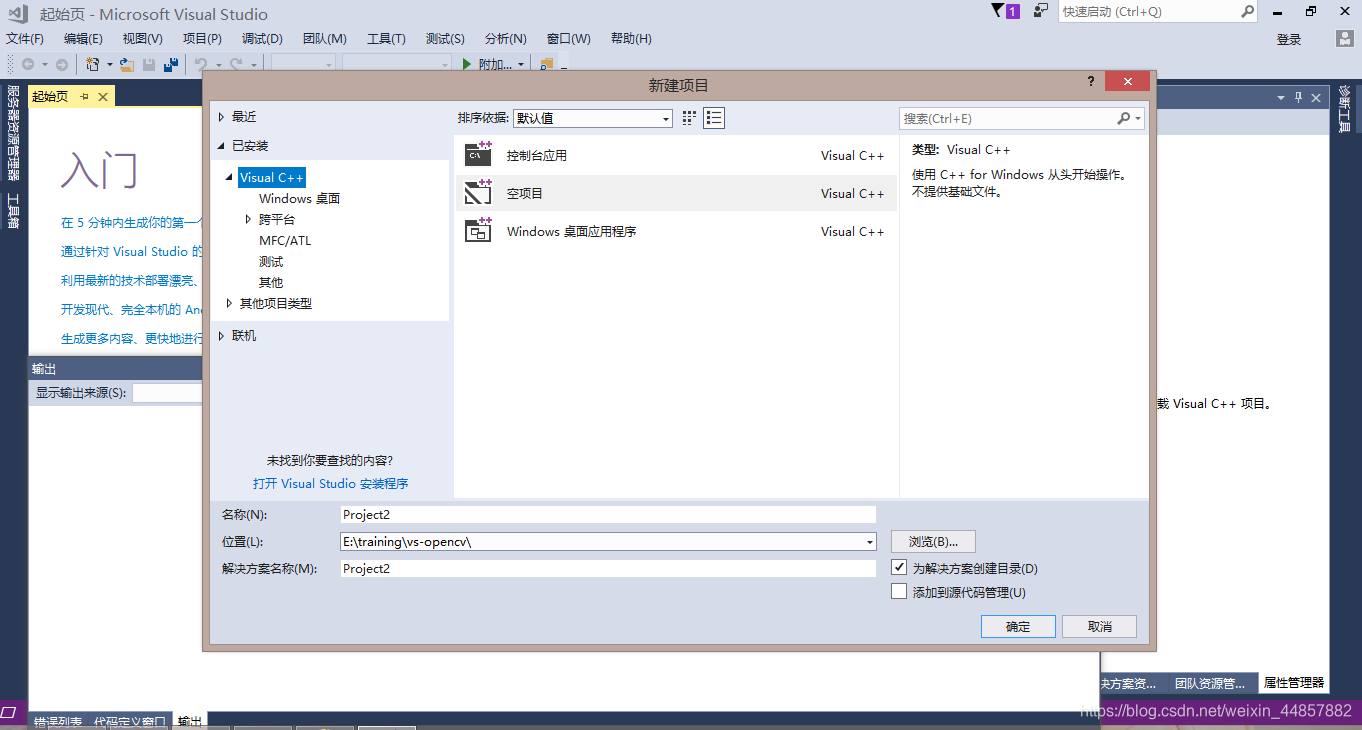1362x730 pixels.
Task: Click the green start debugging arrow
Action: pyautogui.click(x=467, y=64)
